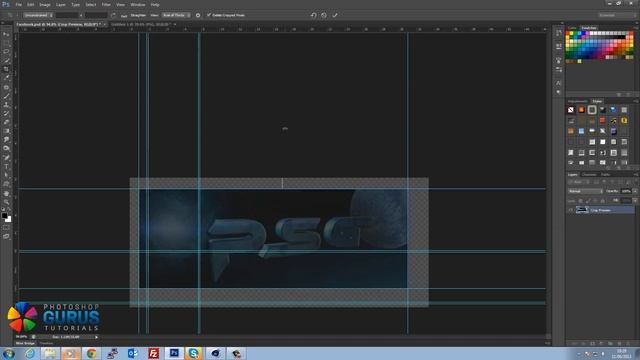Select the Eyedropper tool
The width and height of the screenshot is (640, 360).
[x=6, y=78]
